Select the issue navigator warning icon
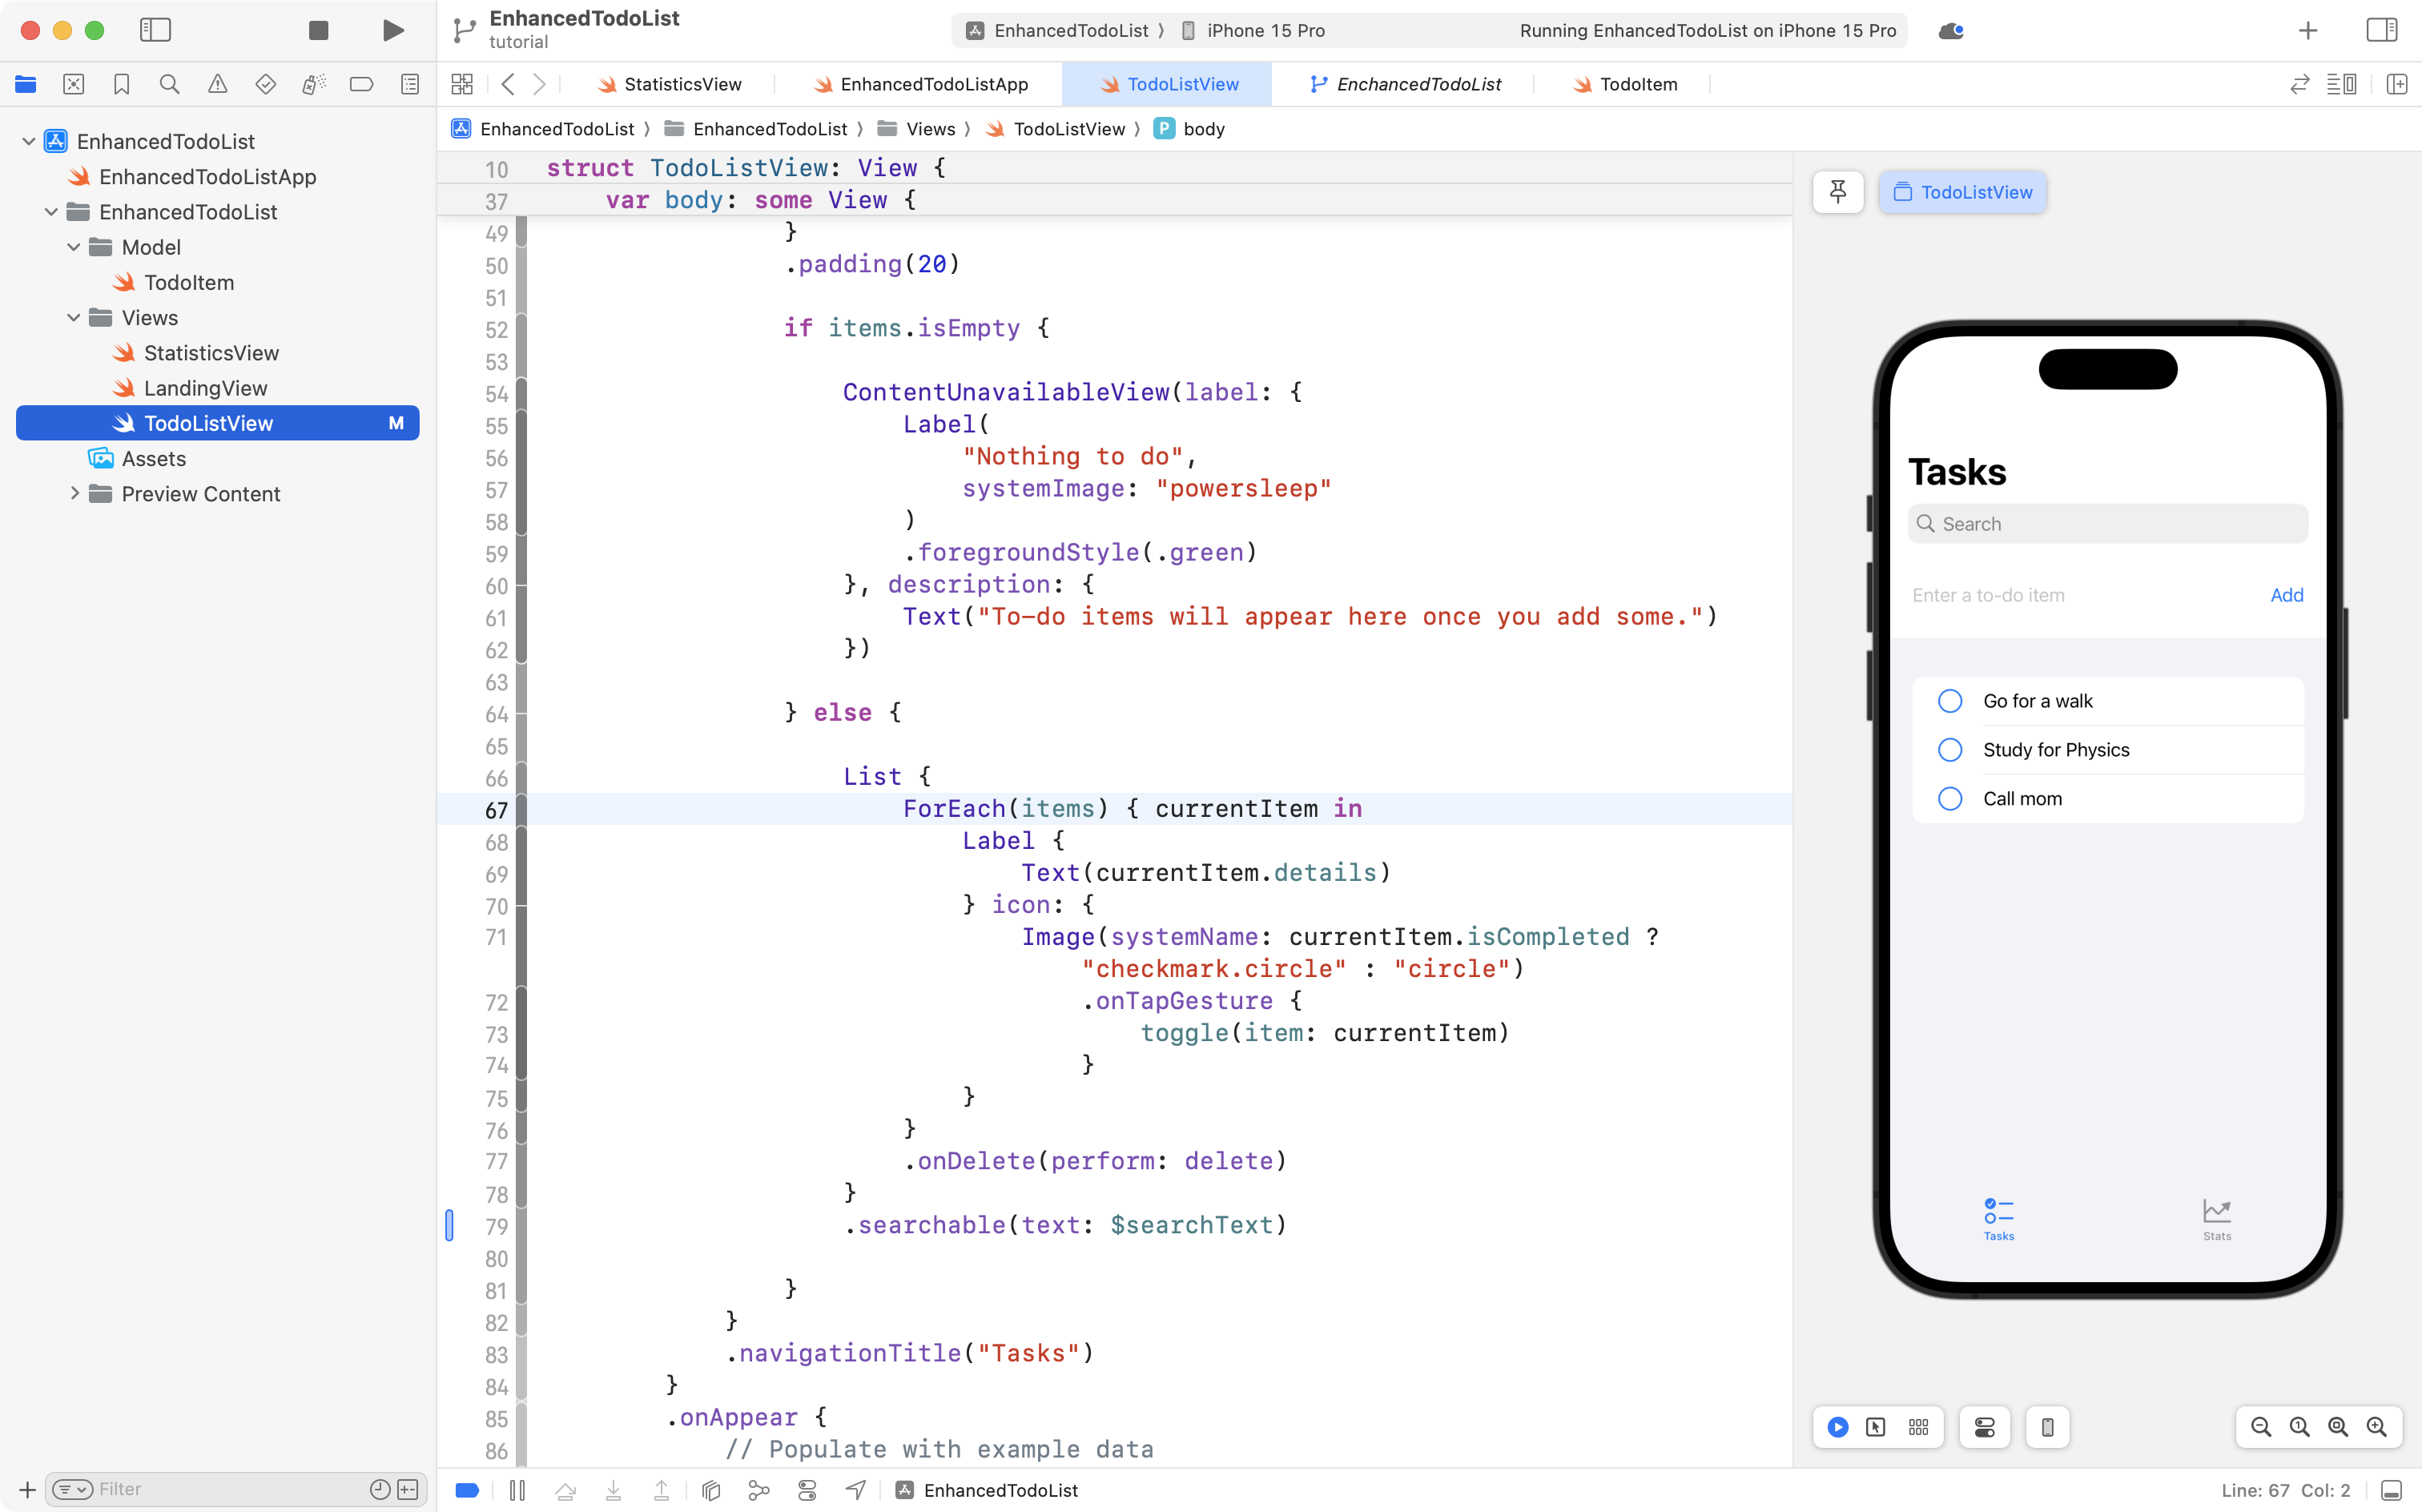Screen dimensions: 2422x1512 click(x=218, y=84)
